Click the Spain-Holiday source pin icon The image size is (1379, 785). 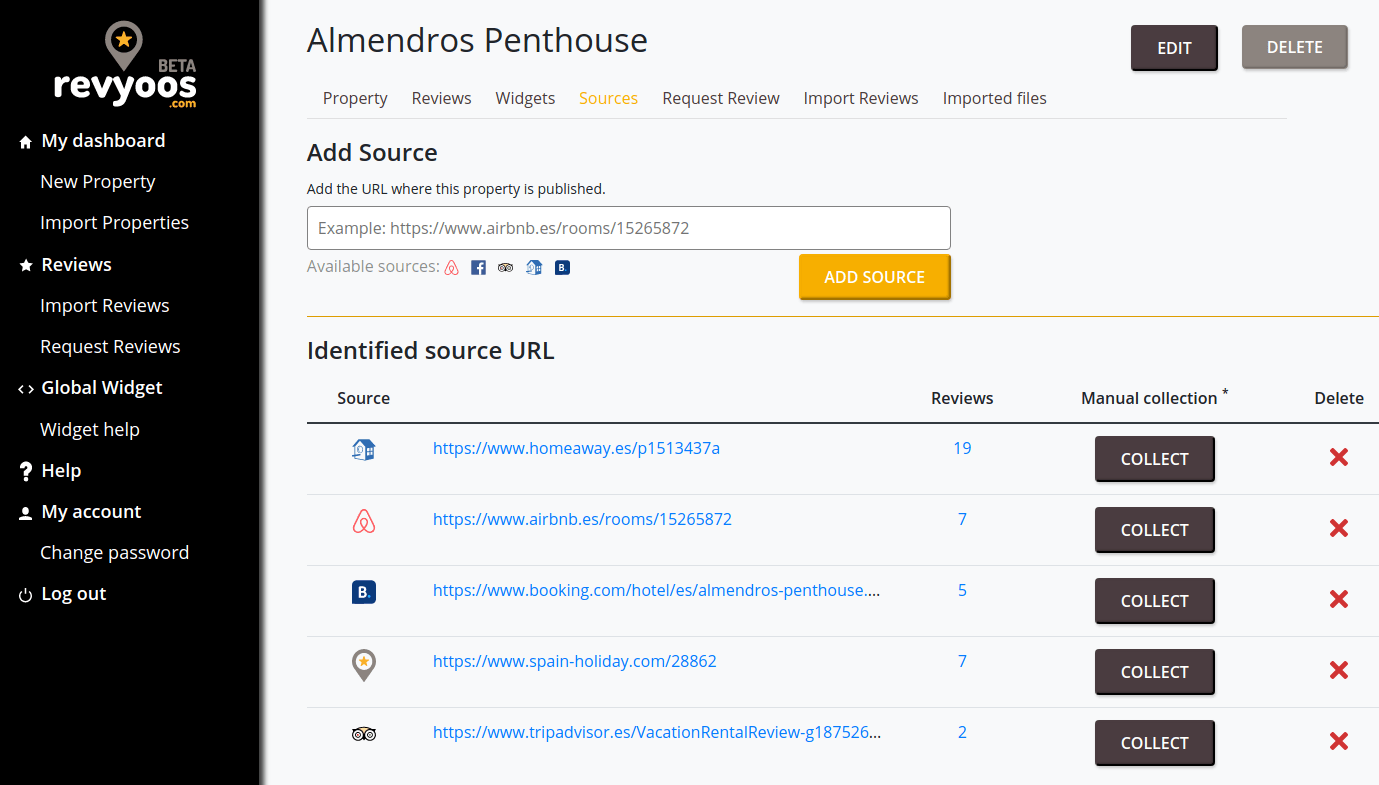tap(364, 664)
